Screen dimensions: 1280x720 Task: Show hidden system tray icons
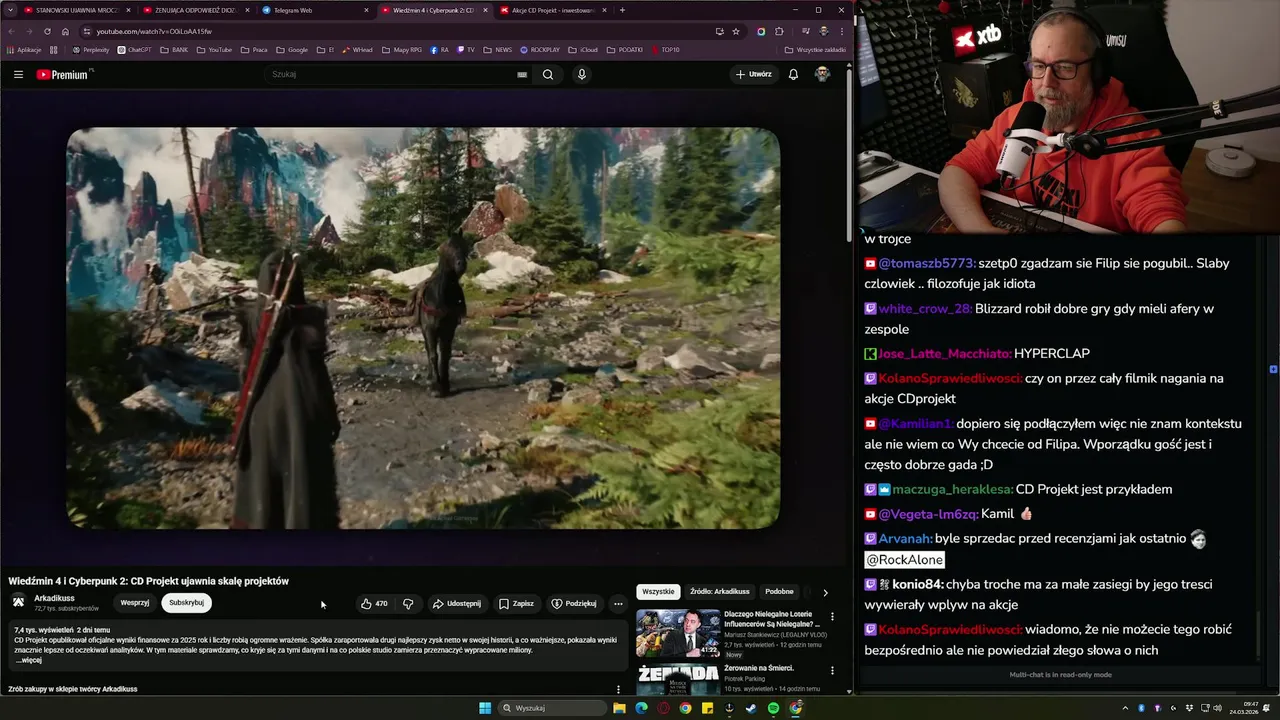[1126, 708]
